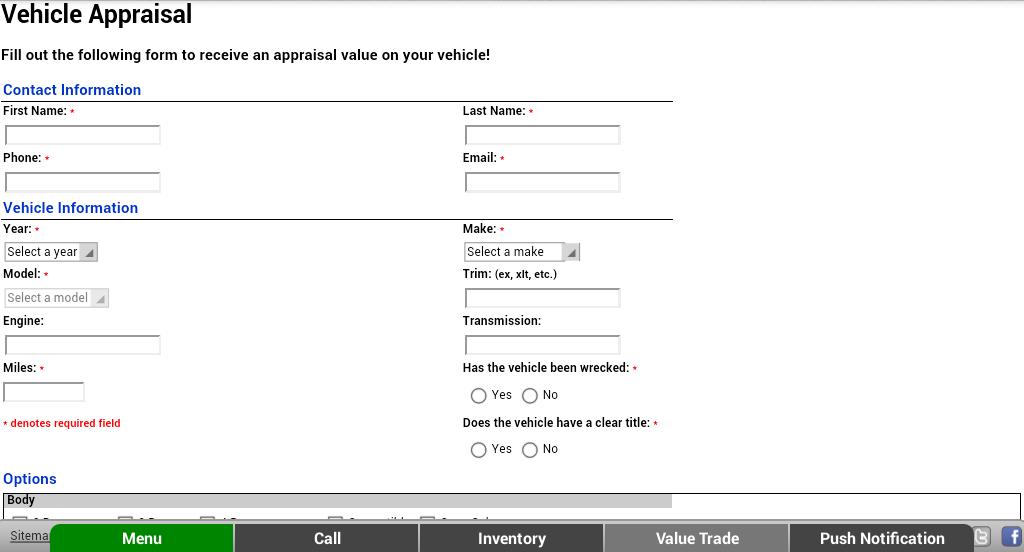Tap the Call button

327,538
